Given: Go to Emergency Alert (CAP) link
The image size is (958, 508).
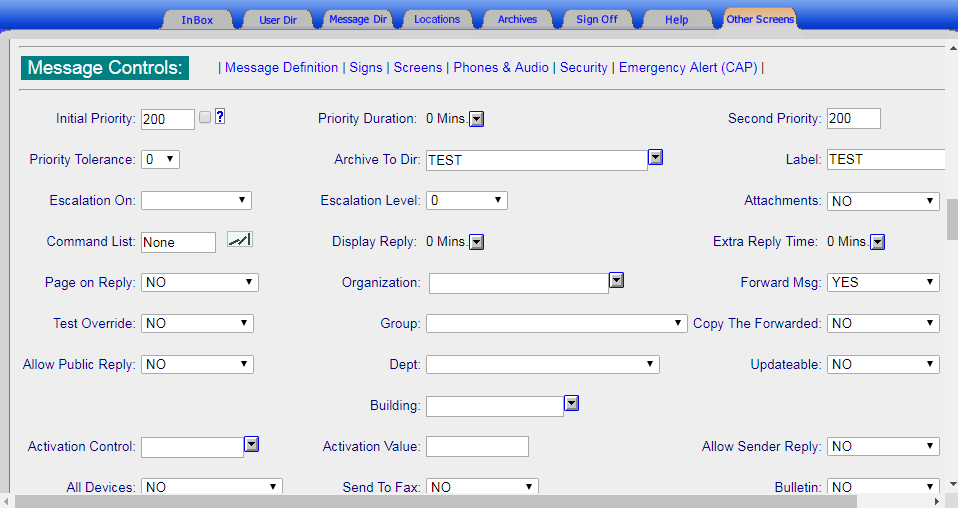Looking at the screenshot, I should [688, 67].
